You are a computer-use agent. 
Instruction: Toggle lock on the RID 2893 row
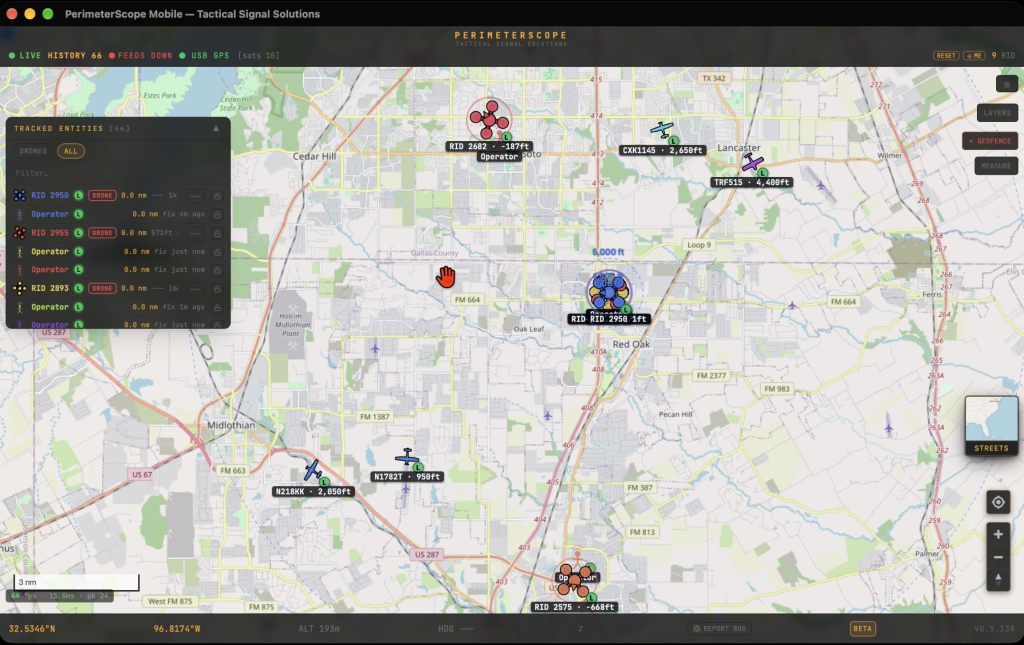click(217, 289)
